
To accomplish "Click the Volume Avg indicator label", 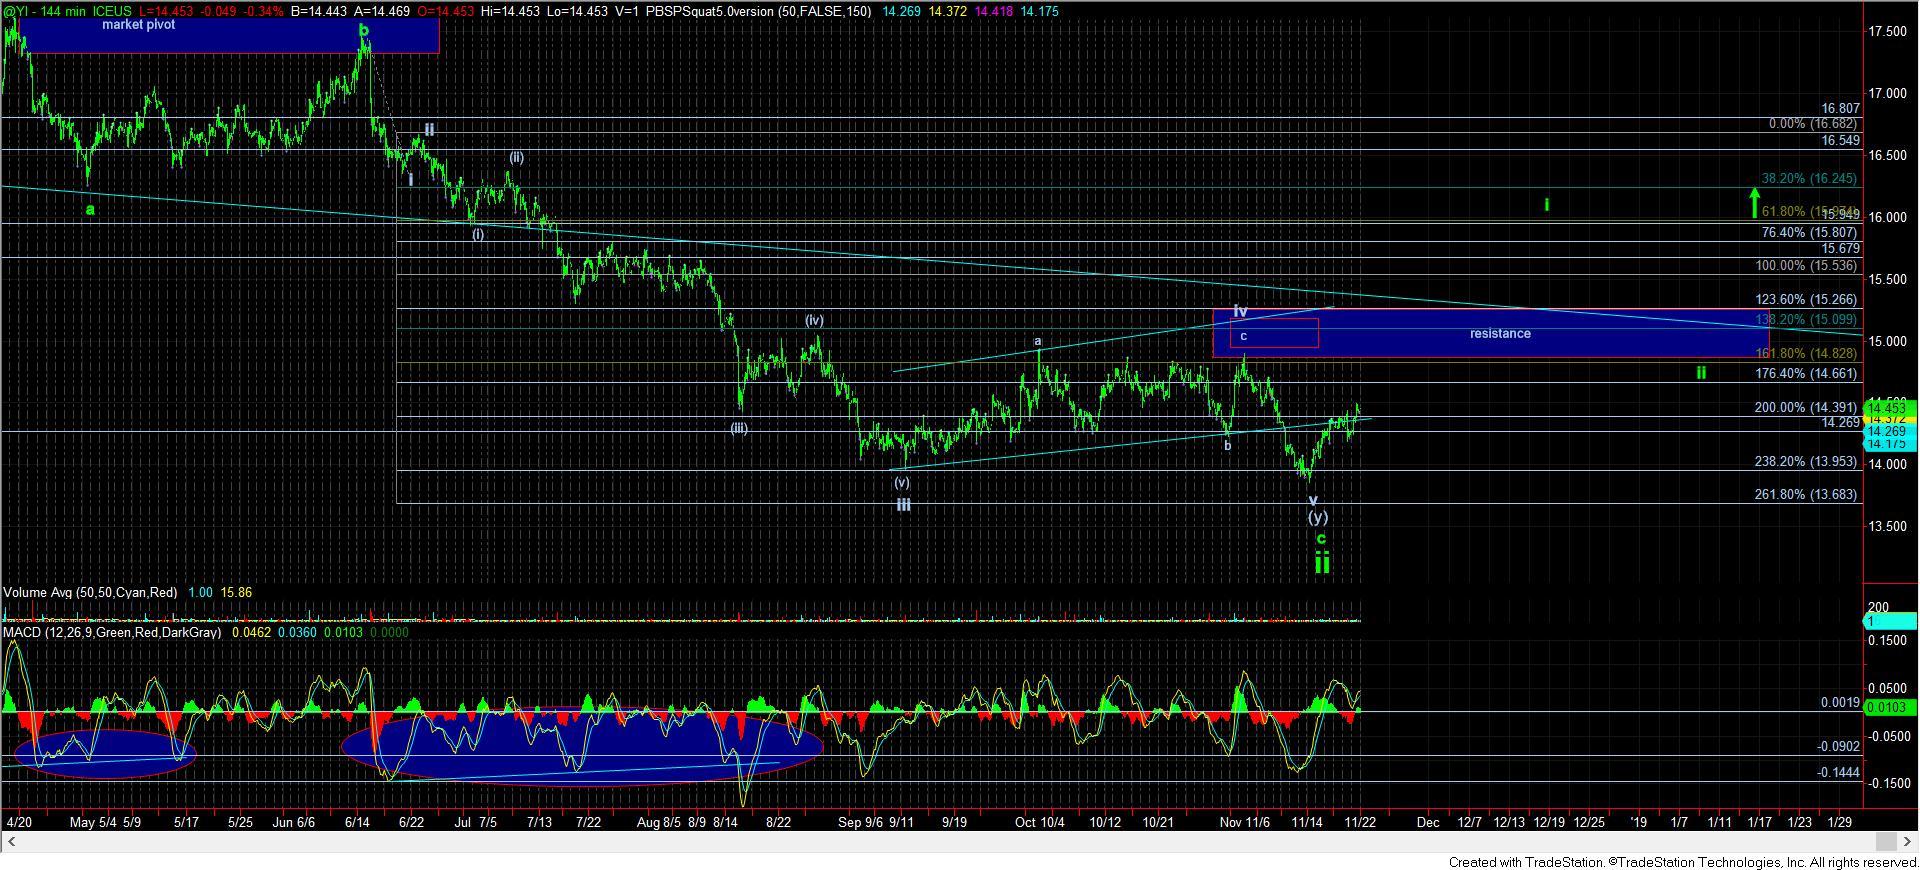I will (x=90, y=593).
